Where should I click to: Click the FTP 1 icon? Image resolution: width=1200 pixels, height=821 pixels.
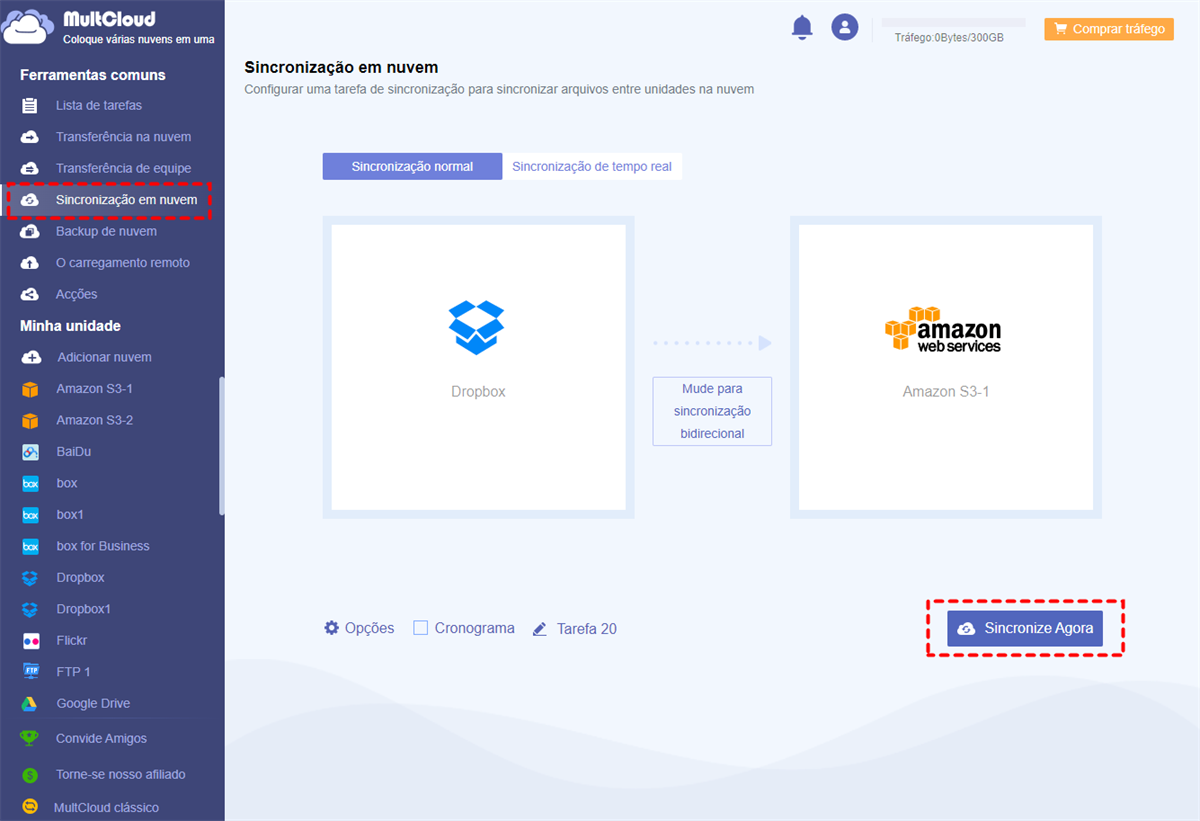pyautogui.click(x=30, y=672)
